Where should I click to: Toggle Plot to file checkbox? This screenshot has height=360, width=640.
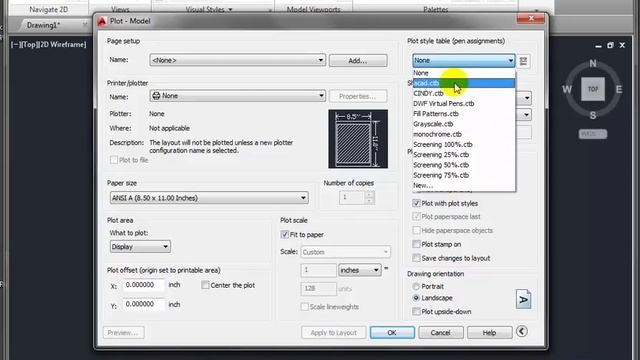[x=114, y=160]
